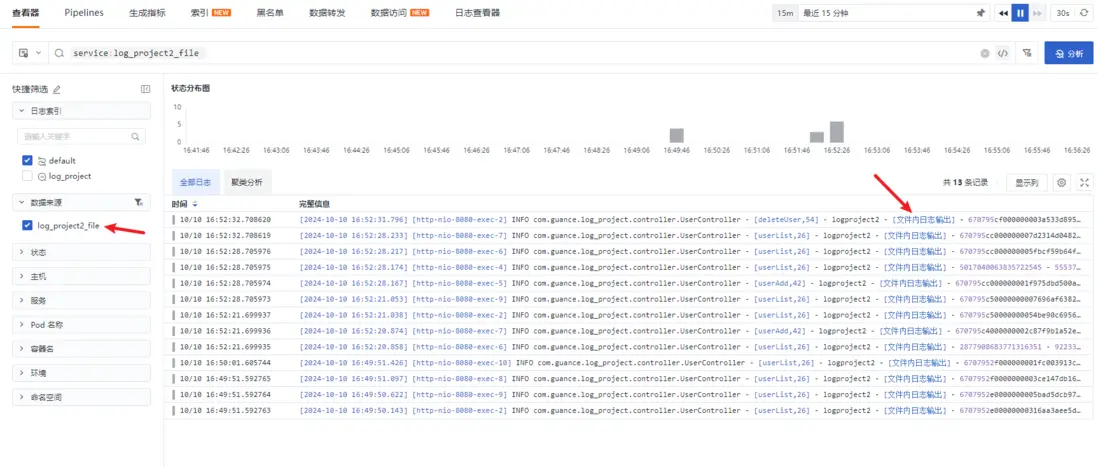The height and width of the screenshot is (467, 1098).
Task: Click the magnifier icon in main search bar
Action: click(61, 53)
